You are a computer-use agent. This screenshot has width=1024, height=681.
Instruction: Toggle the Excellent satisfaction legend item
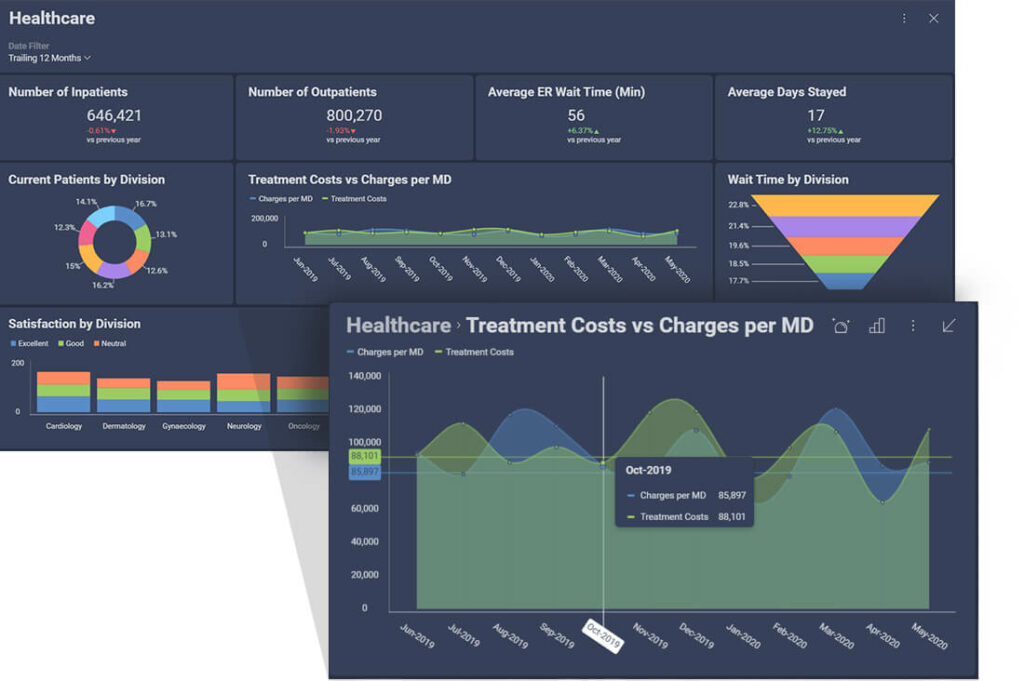coord(29,343)
